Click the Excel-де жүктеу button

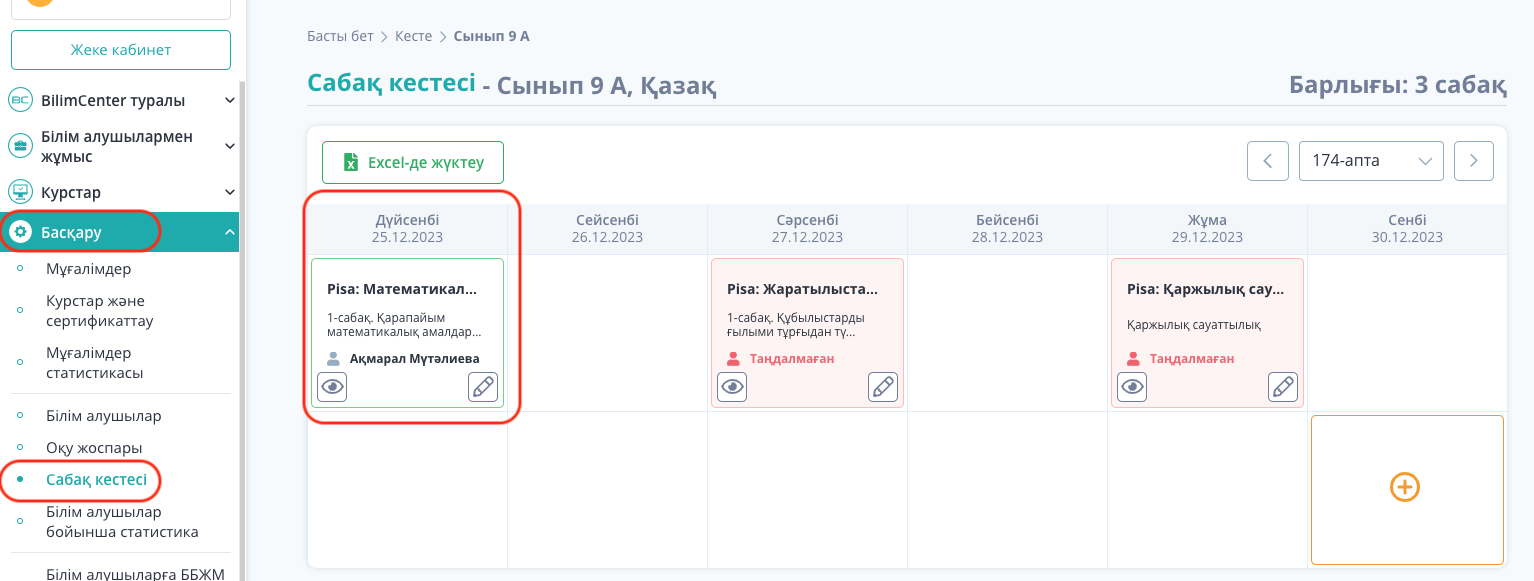[413, 162]
